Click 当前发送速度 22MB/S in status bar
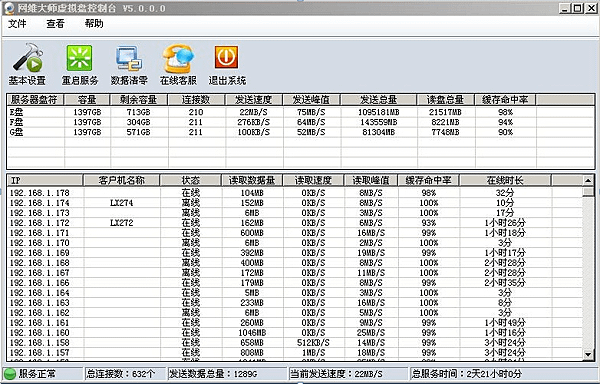This screenshot has width=600, height=384. [348, 374]
